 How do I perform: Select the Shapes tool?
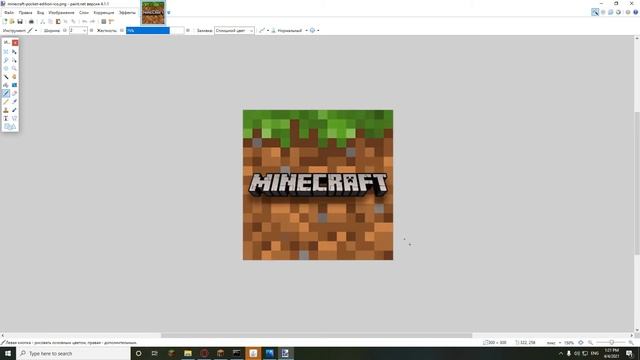[x=10, y=127]
